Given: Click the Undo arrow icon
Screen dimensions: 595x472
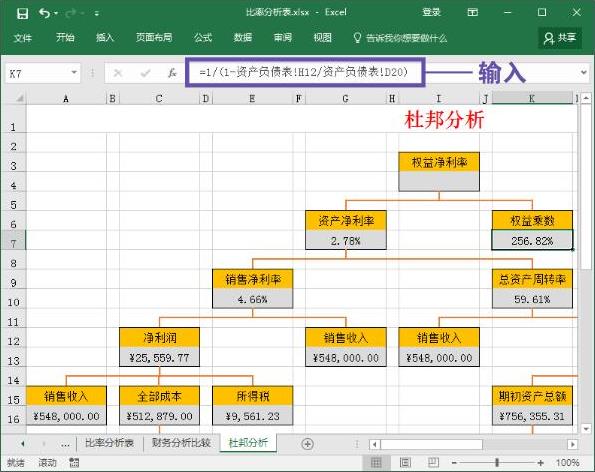Looking at the screenshot, I should (44, 14).
